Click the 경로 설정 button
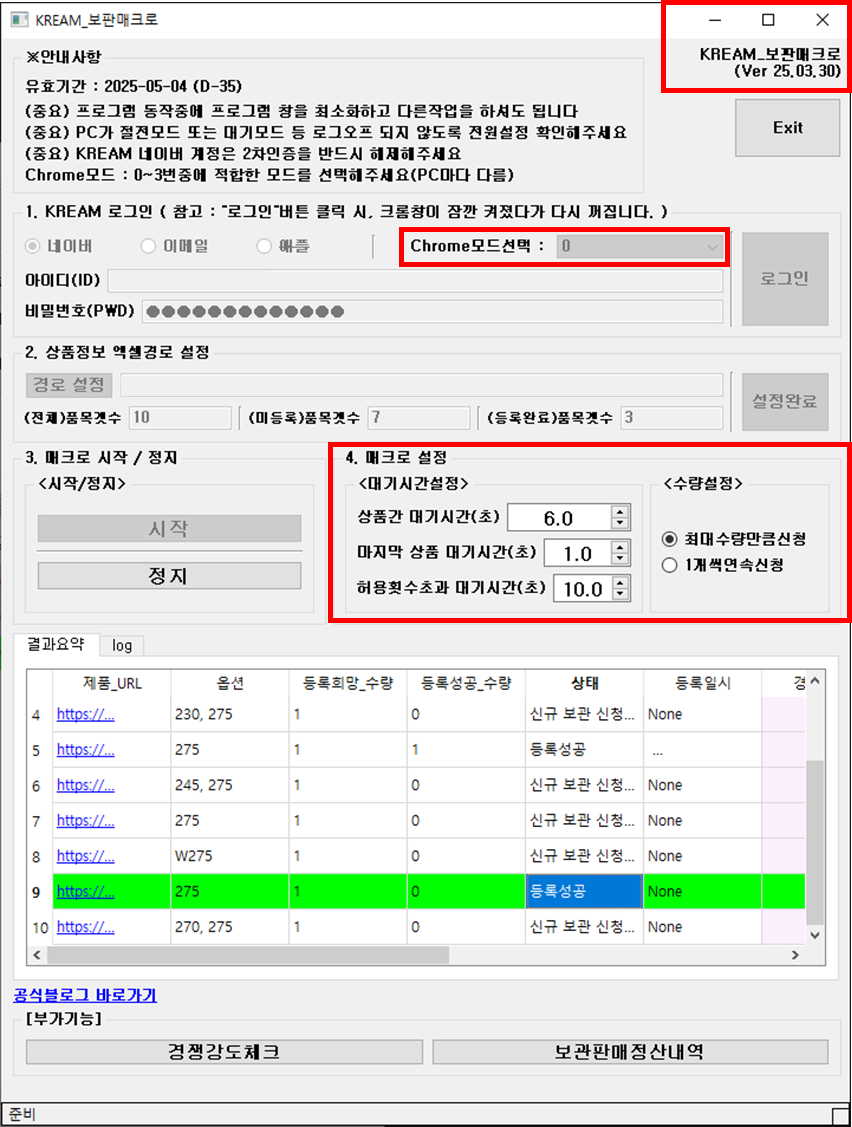The image size is (852, 1127). (69, 385)
